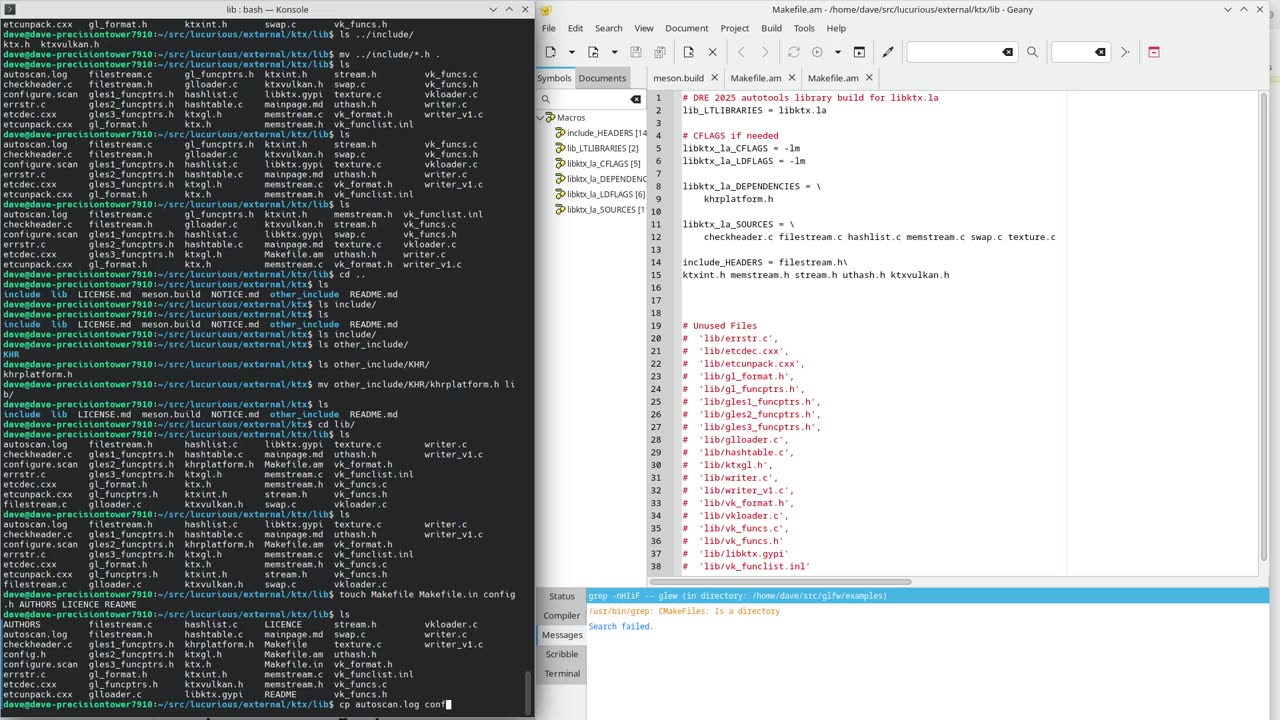Image resolution: width=1280 pixels, height=720 pixels.
Task: Create a new file in Geany
Action: point(551,52)
